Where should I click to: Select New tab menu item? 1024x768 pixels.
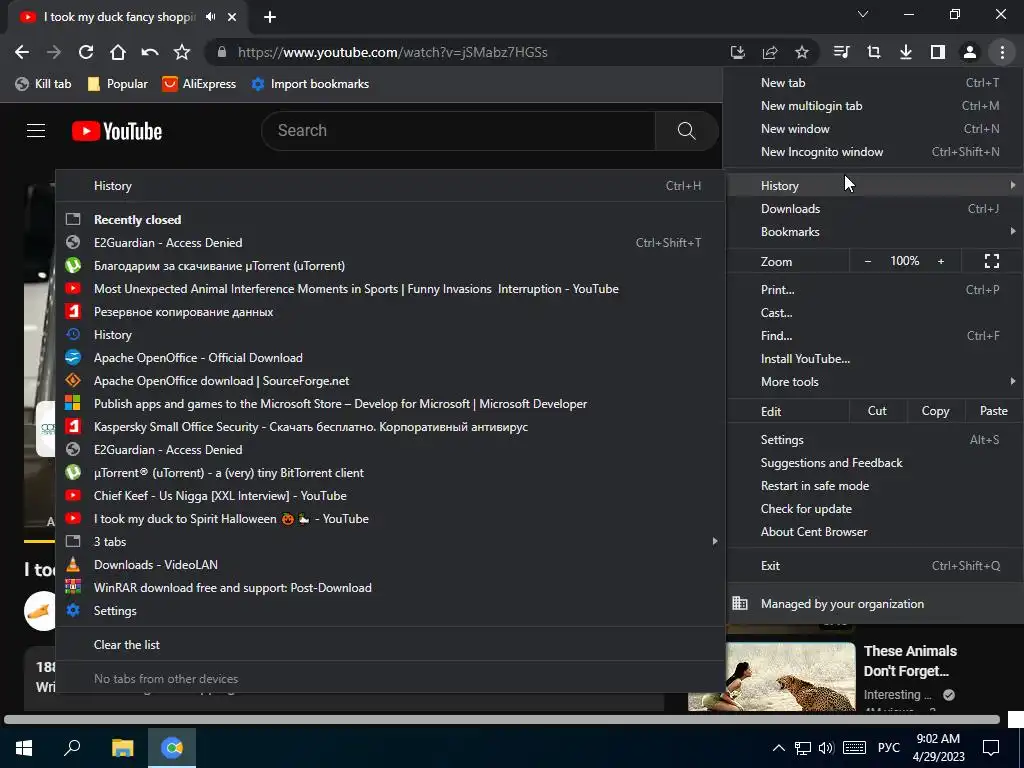pyautogui.click(x=873, y=83)
